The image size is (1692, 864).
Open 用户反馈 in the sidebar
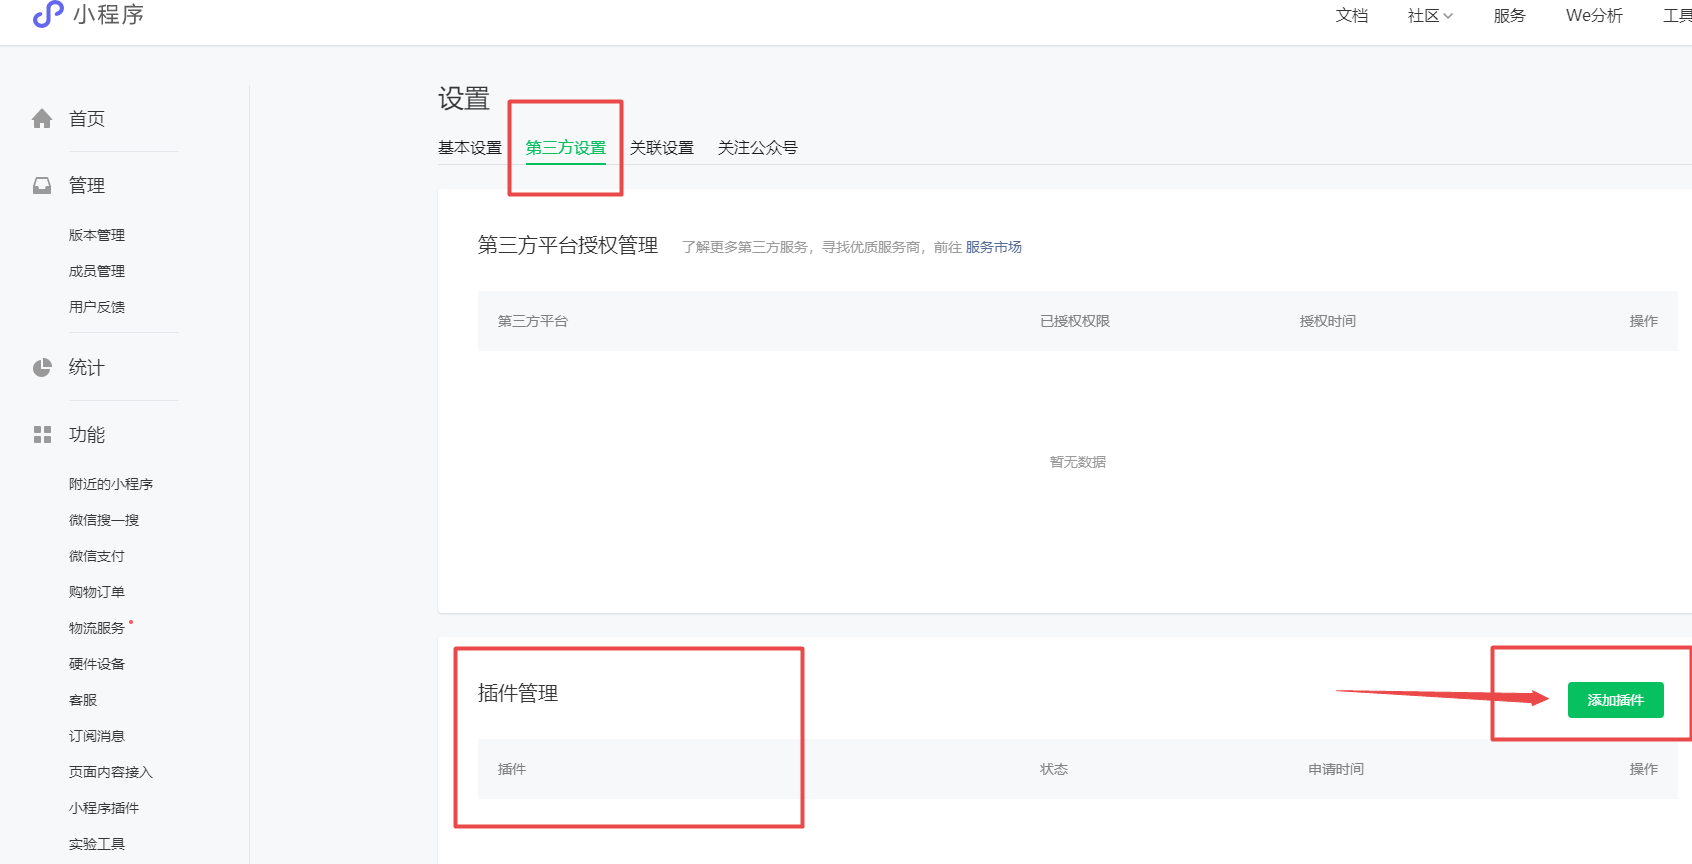[x=97, y=307]
